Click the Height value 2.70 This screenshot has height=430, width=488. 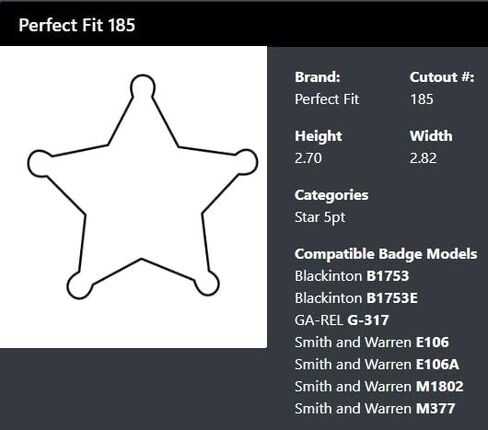[308, 158]
